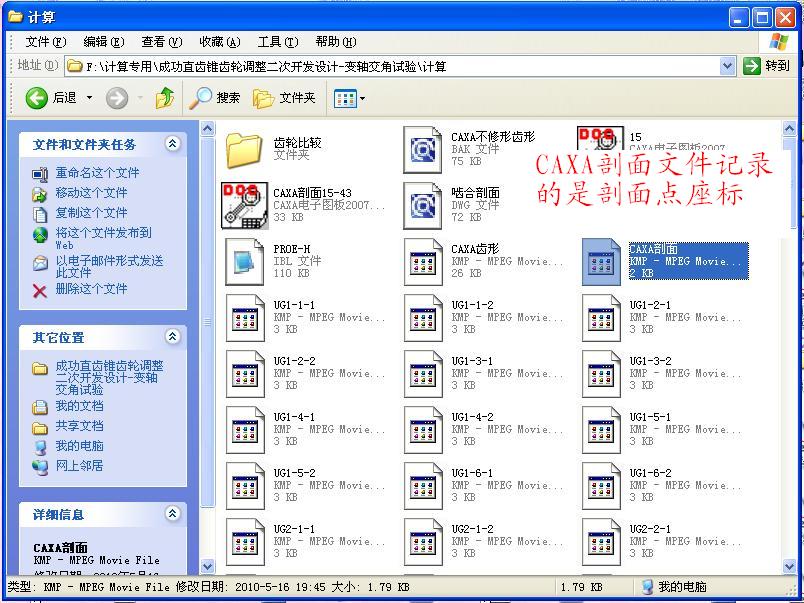Open the 帮助(H) menu
Image resolution: width=804 pixels, height=603 pixels.
335,42
